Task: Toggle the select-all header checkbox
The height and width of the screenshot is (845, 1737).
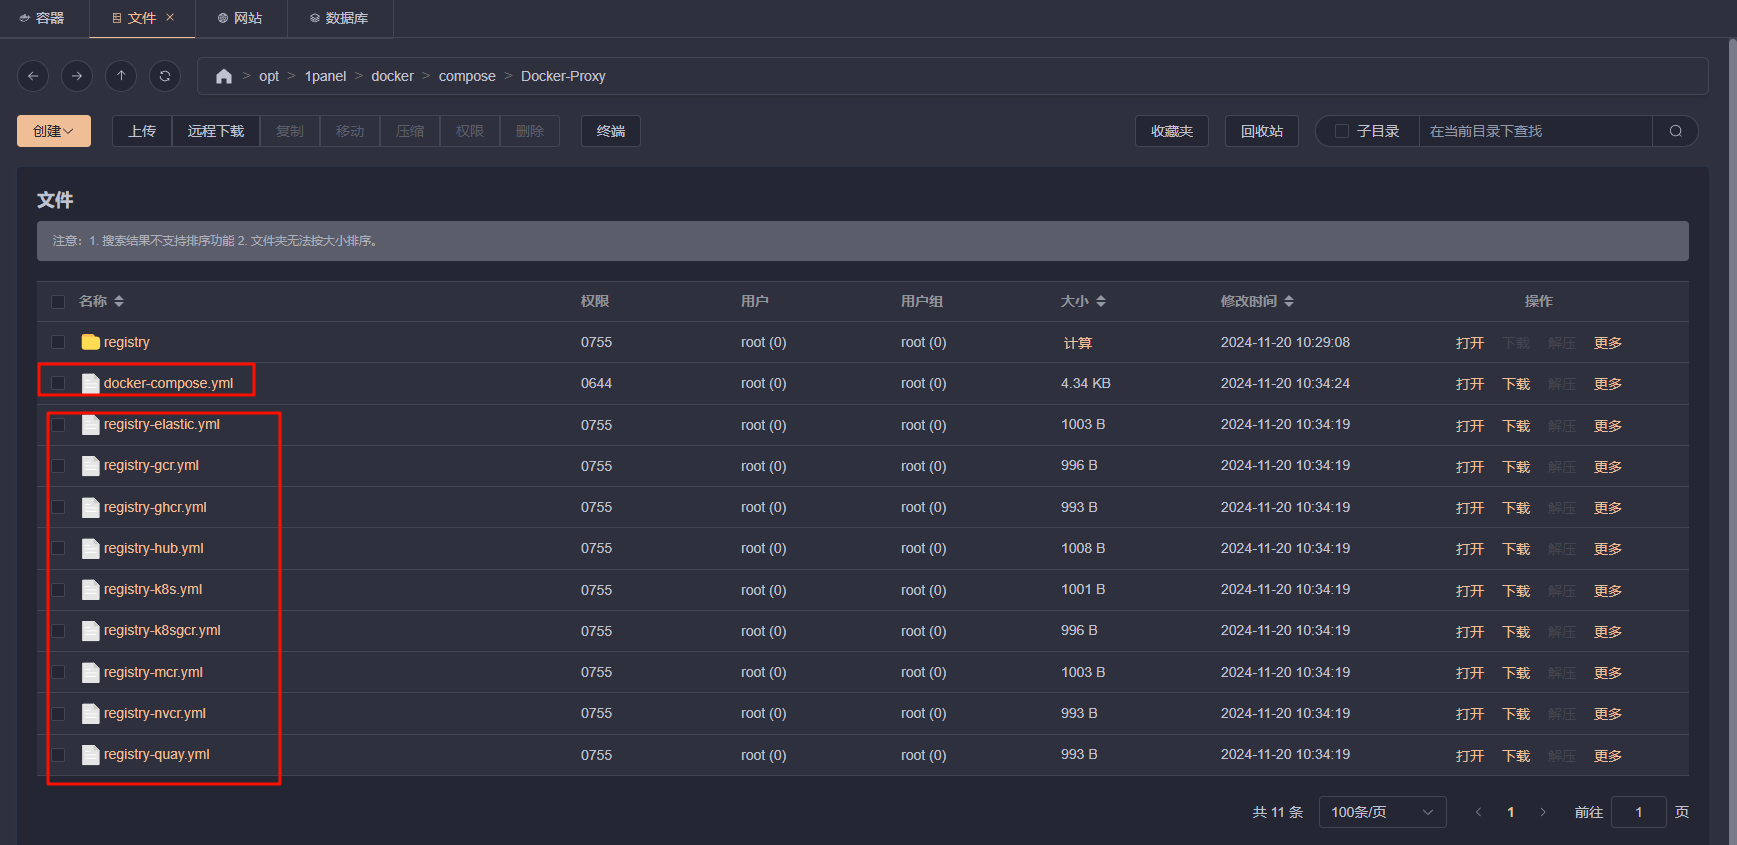Action: click(x=58, y=301)
